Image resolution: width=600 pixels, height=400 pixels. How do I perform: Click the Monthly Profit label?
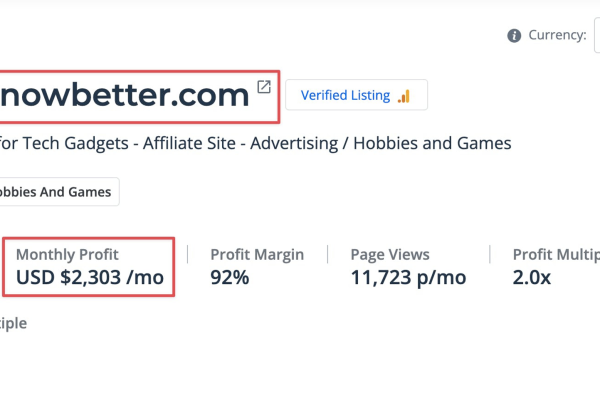pyautogui.click(x=67, y=255)
